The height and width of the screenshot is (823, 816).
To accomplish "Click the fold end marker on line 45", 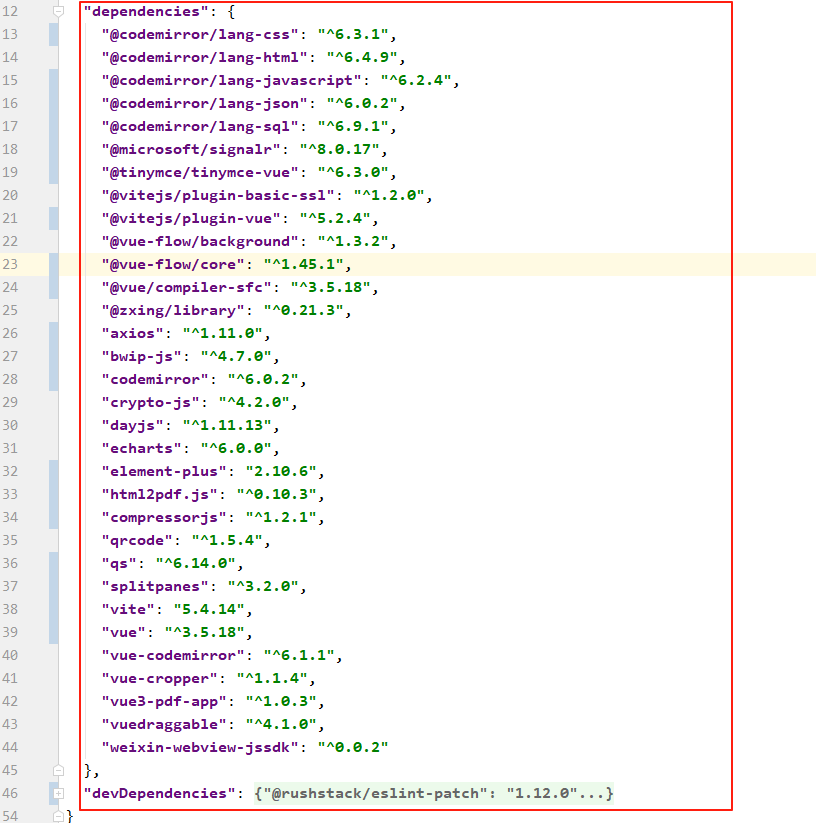I will pyautogui.click(x=58, y=770).
